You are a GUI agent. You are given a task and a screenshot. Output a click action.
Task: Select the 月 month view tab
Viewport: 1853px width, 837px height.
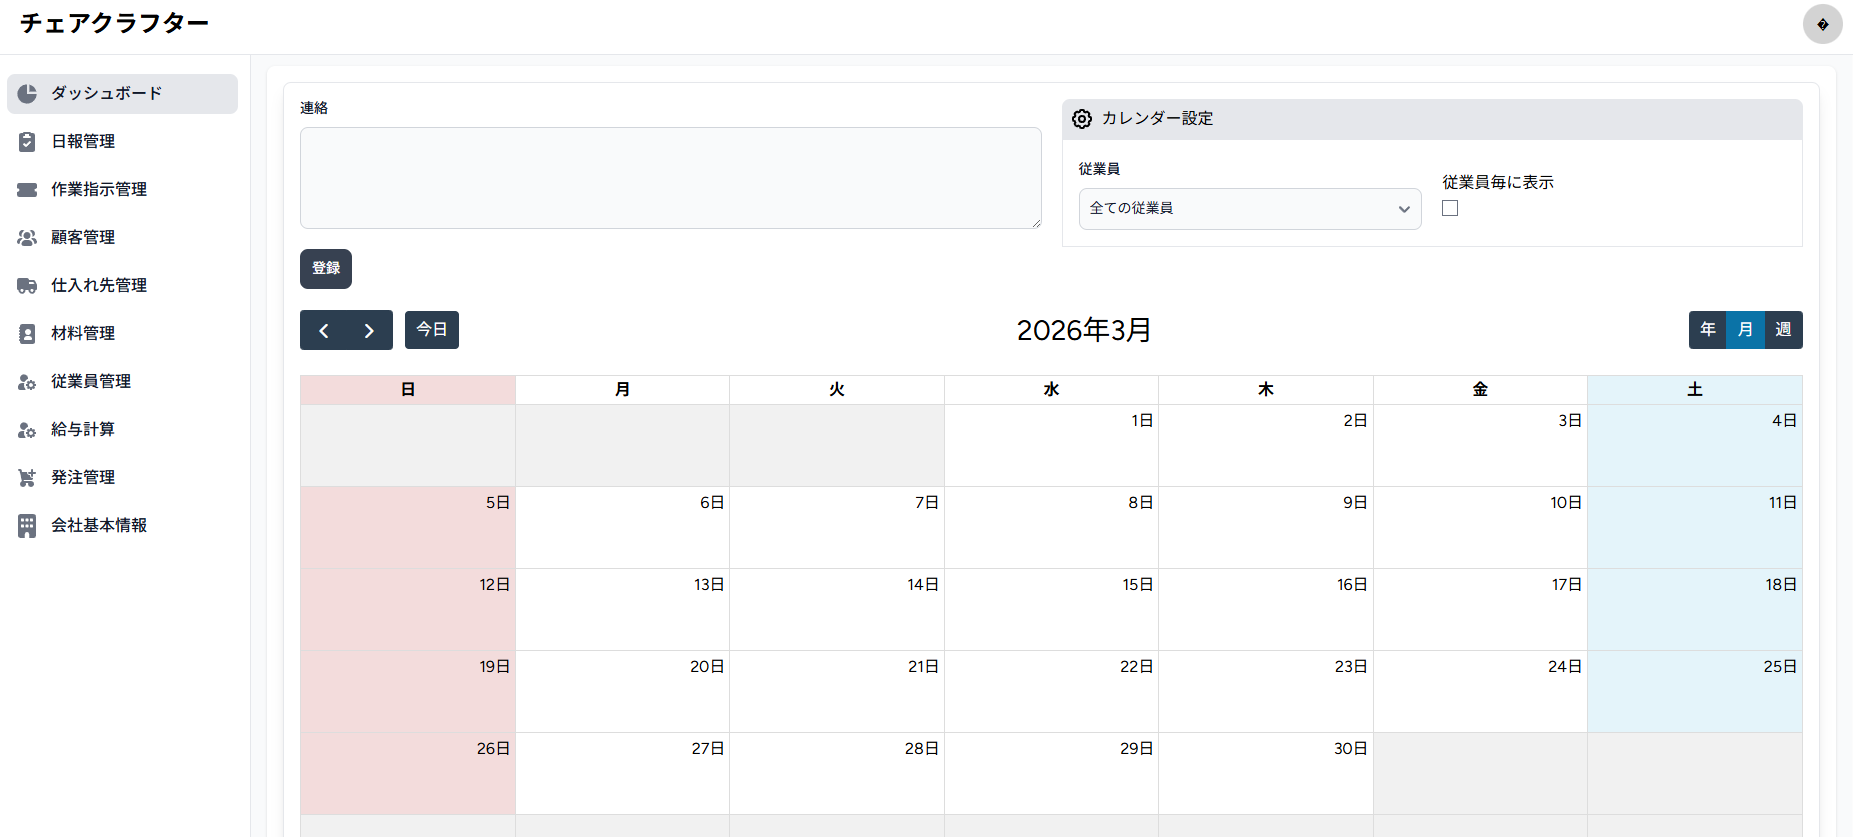[1745, 330]
